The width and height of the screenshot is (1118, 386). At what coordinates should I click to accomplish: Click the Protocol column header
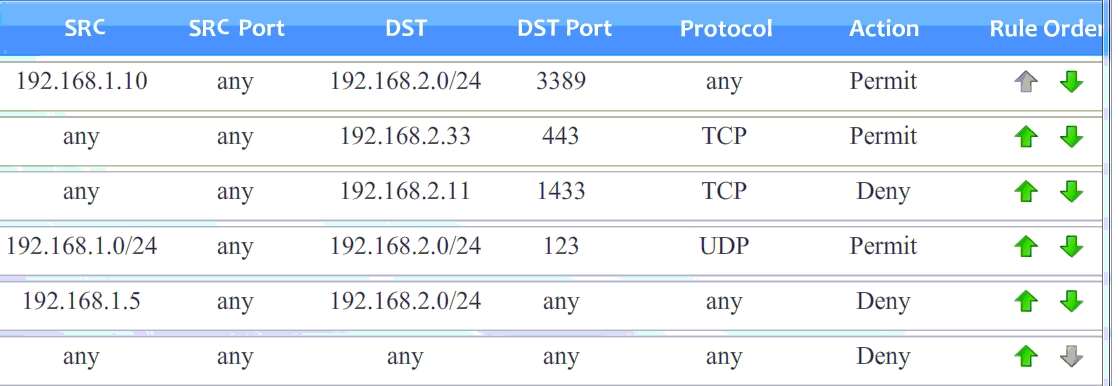[726, 29]
